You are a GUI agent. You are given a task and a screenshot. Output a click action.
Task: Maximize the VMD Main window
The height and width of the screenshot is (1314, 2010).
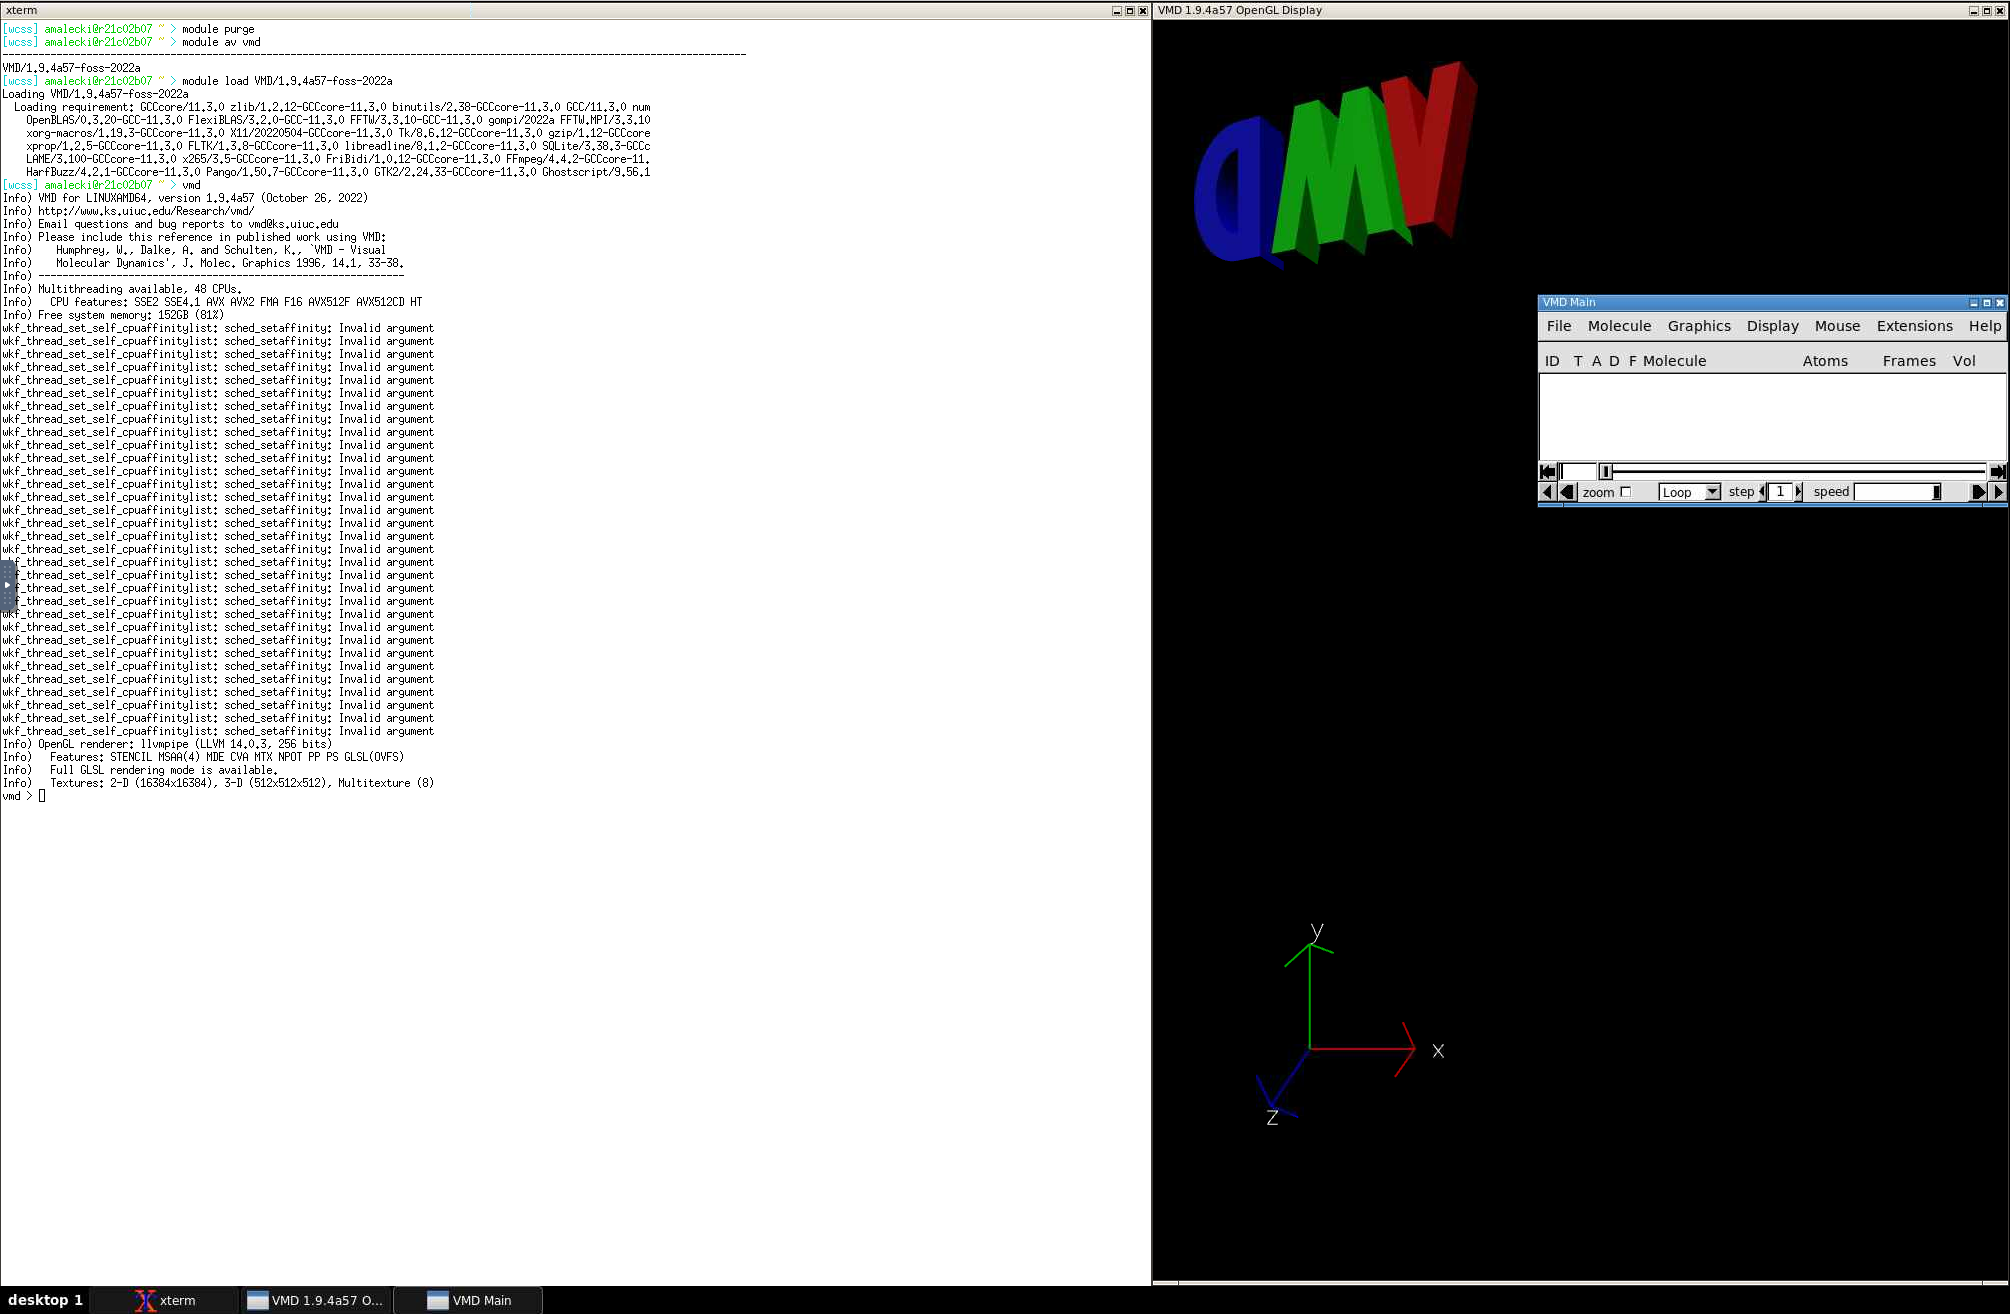1987,303
